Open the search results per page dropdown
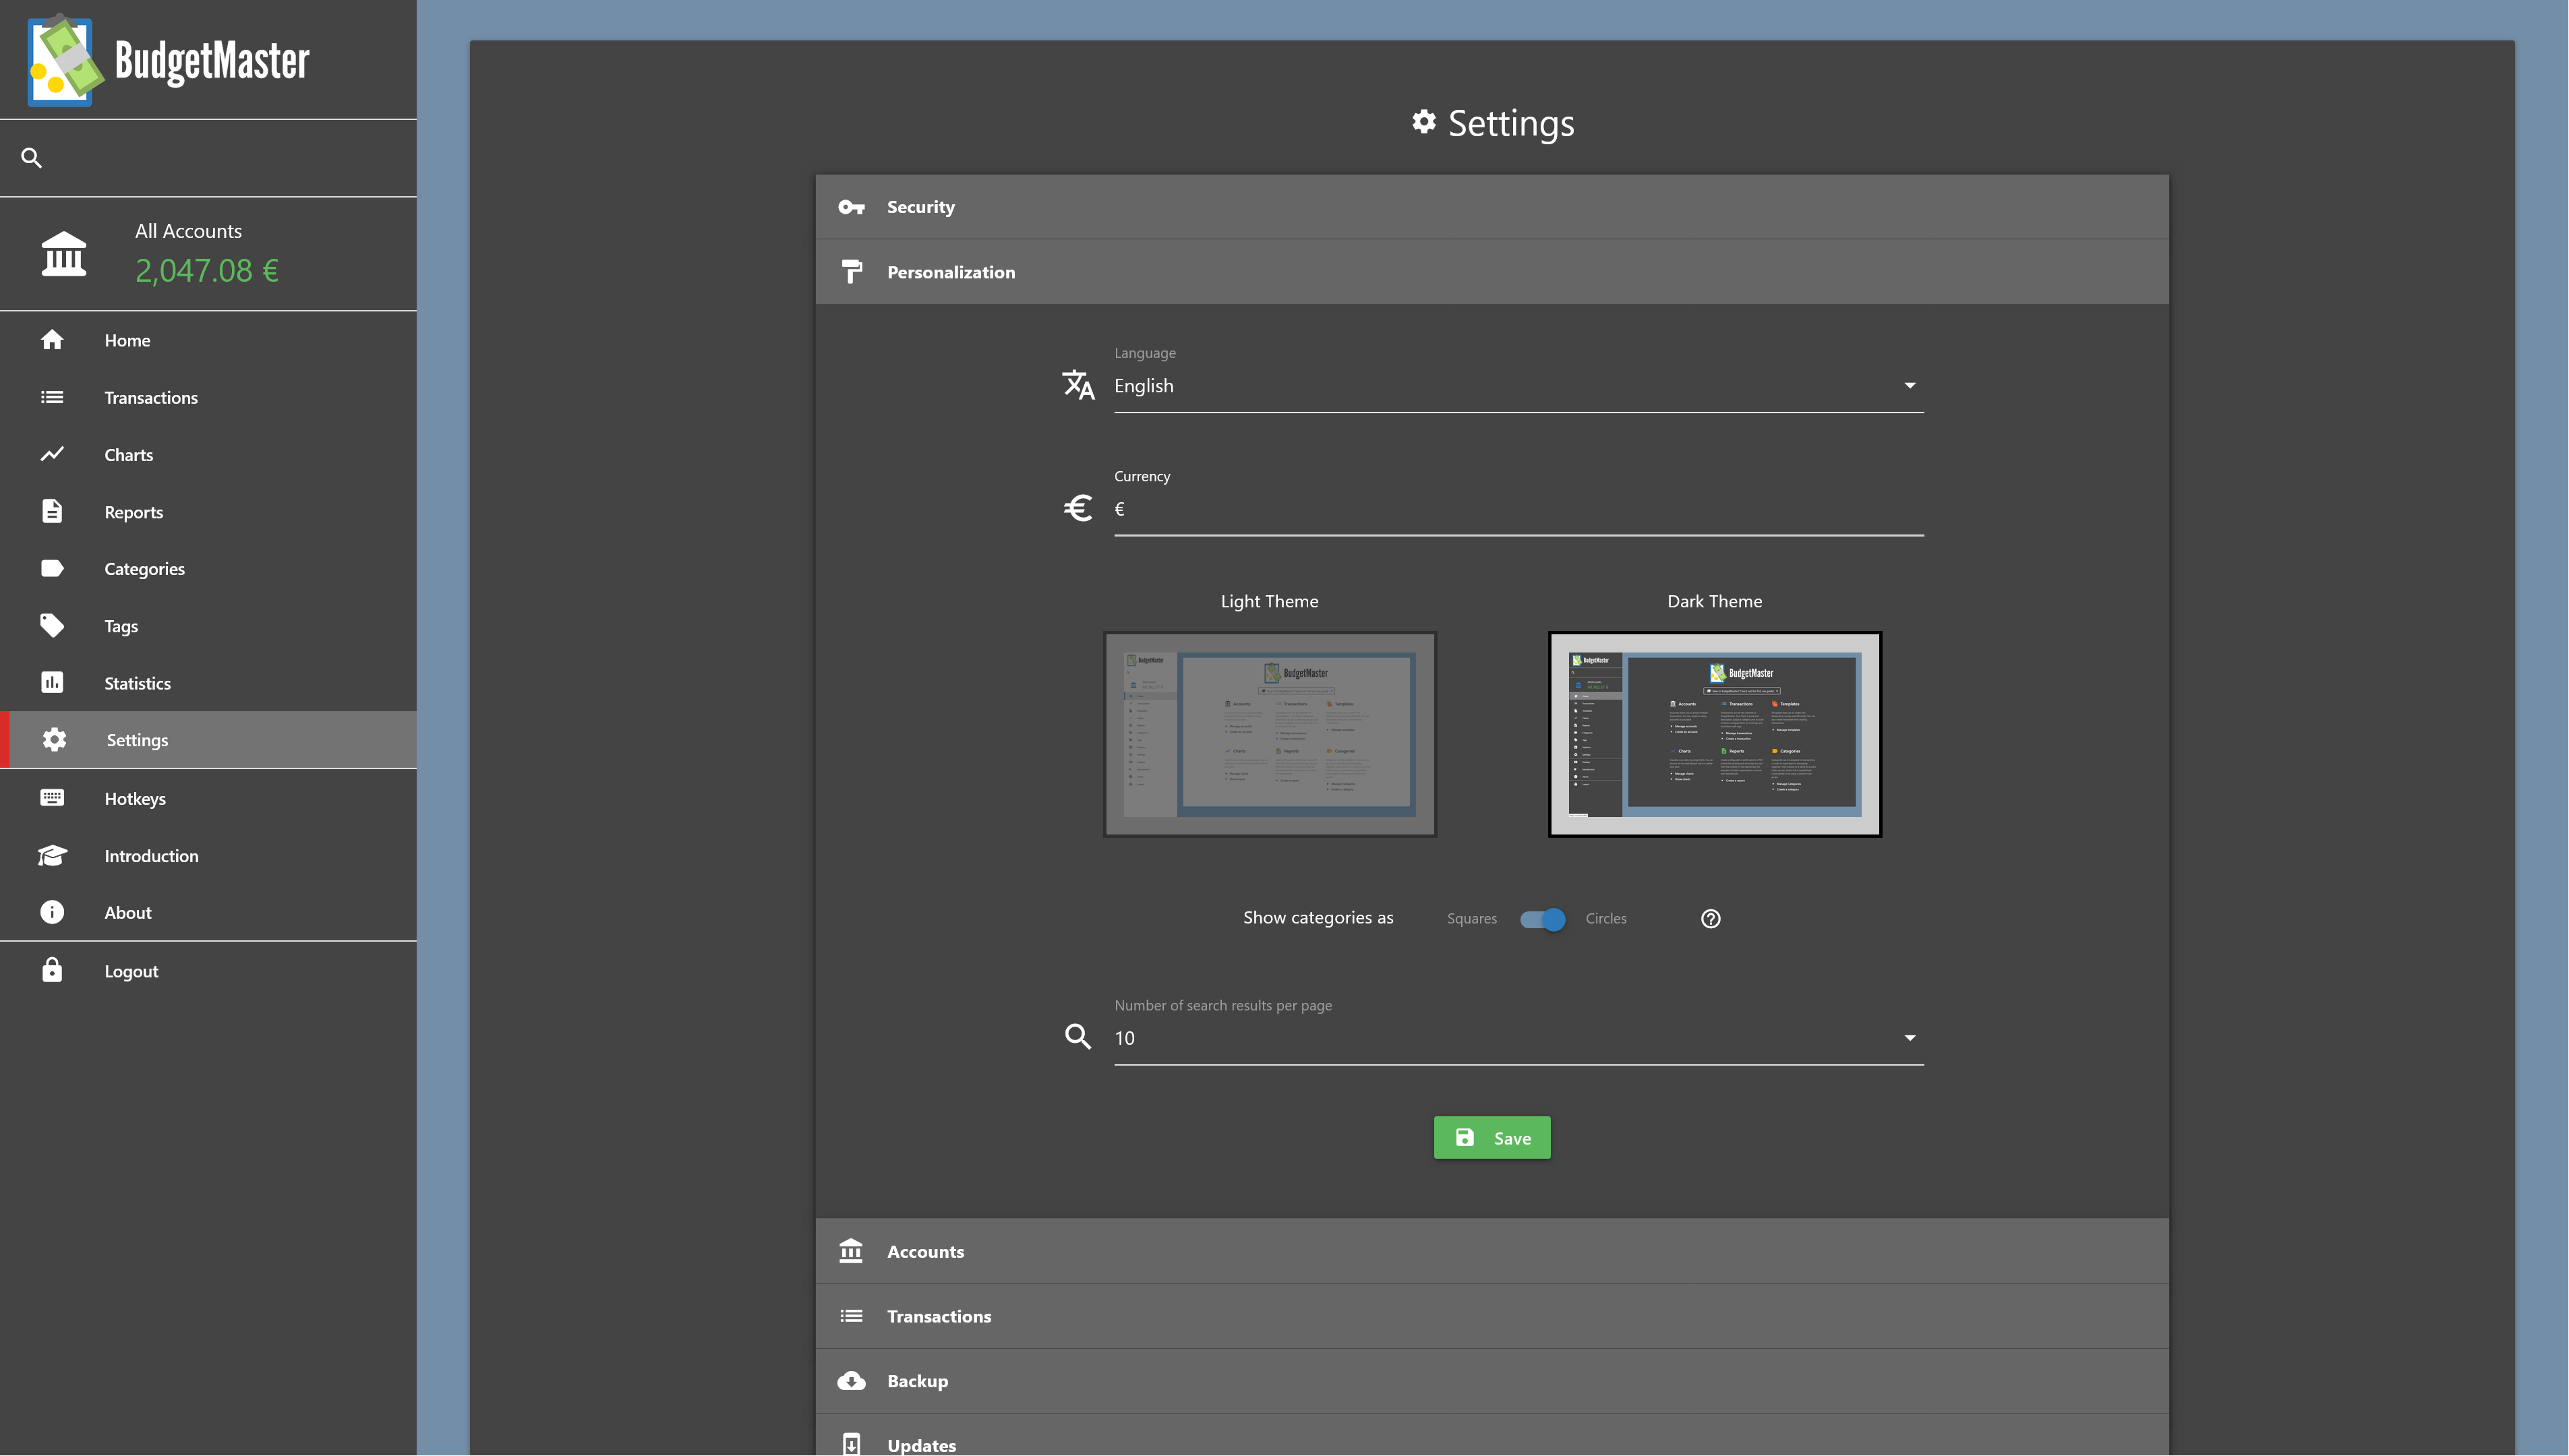The height and width of the screenshot is (1456, 2569). [x=1519, y=1038]
